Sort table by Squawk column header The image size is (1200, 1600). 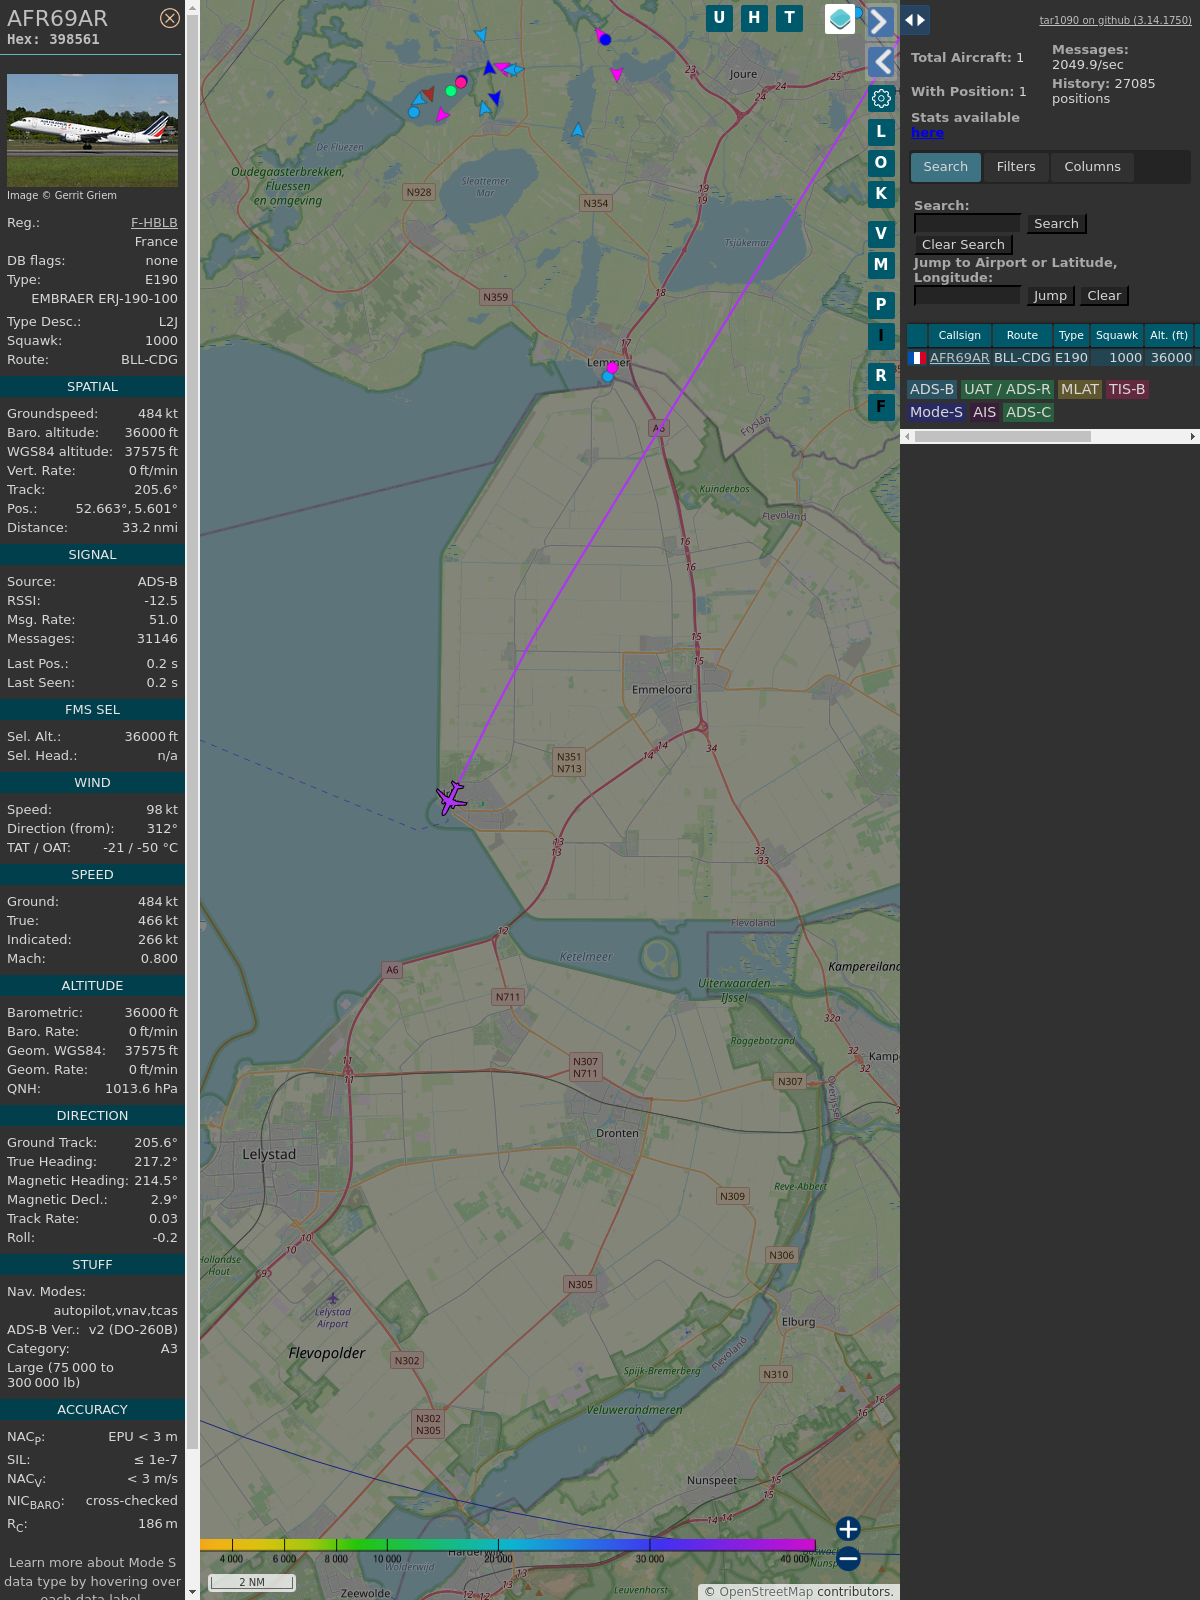(1117, 335)
